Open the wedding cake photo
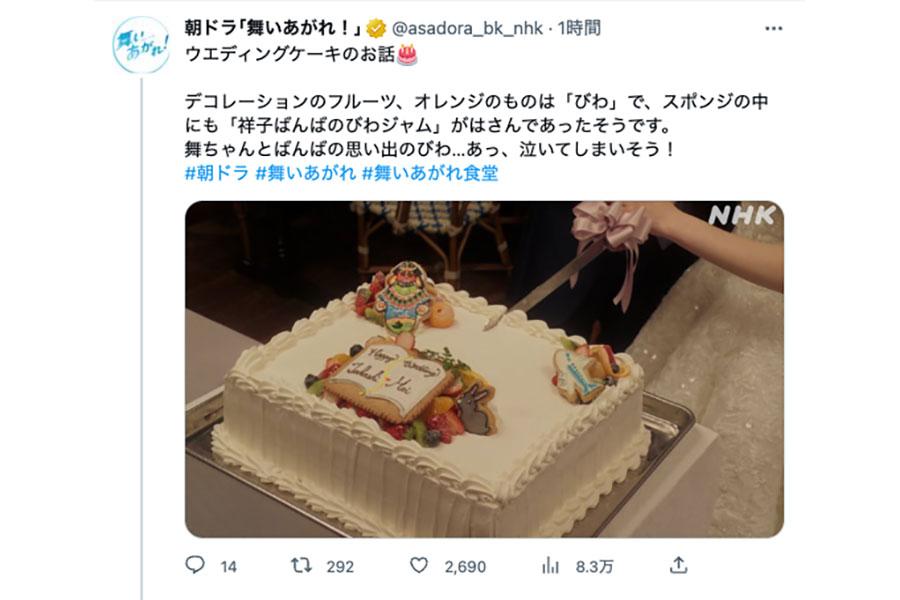Image resolution: width=900 pixels, height=600 pixels. 484,369
